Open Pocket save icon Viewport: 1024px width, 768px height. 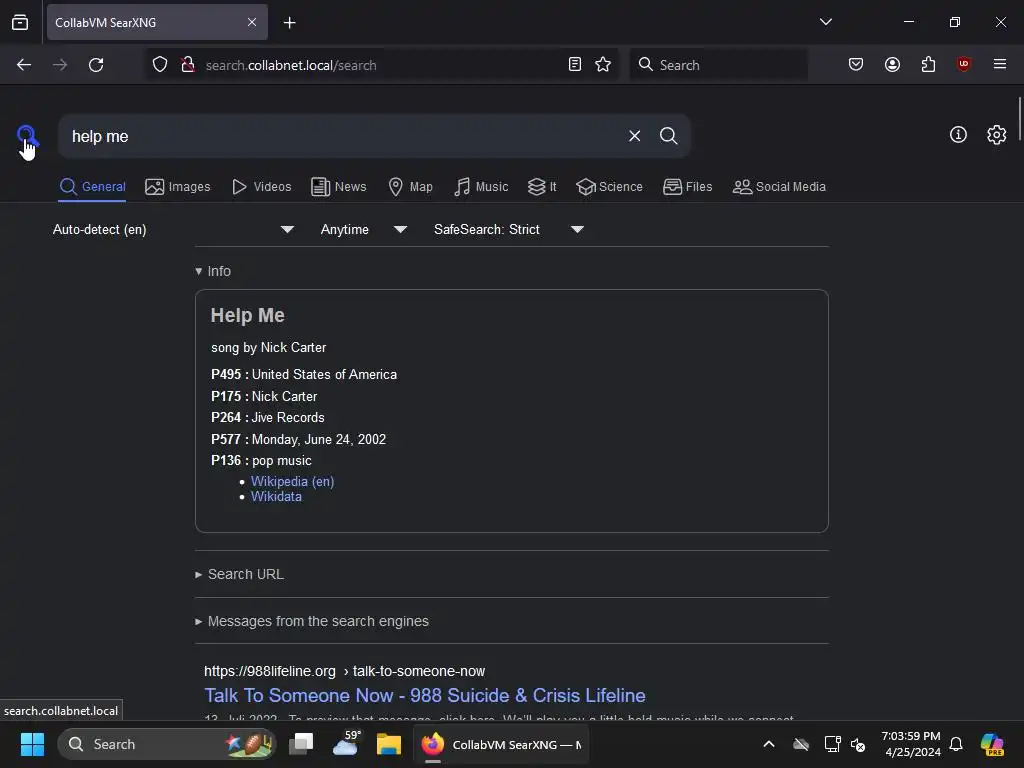[x=856, y=65]
